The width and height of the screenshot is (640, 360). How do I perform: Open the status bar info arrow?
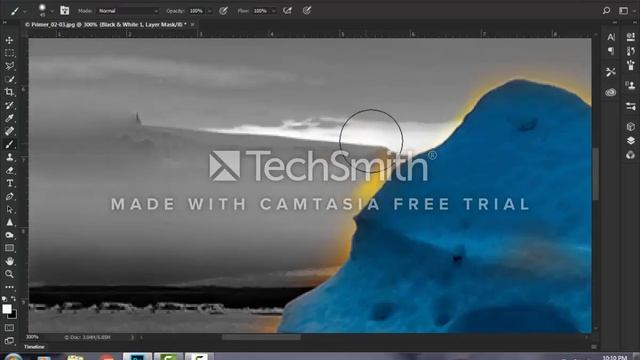click(x=132, y=338)
